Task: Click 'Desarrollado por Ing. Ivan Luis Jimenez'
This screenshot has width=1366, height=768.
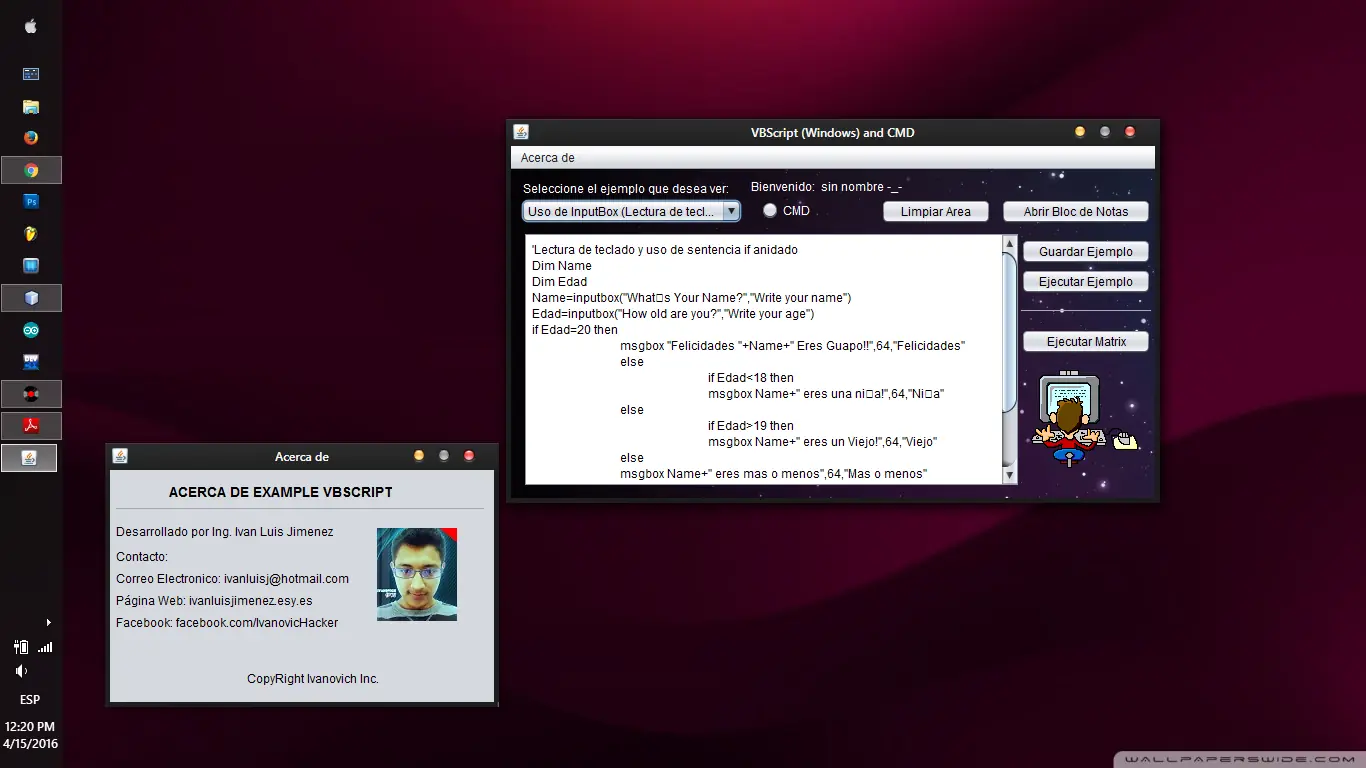Action: point(225,532)
